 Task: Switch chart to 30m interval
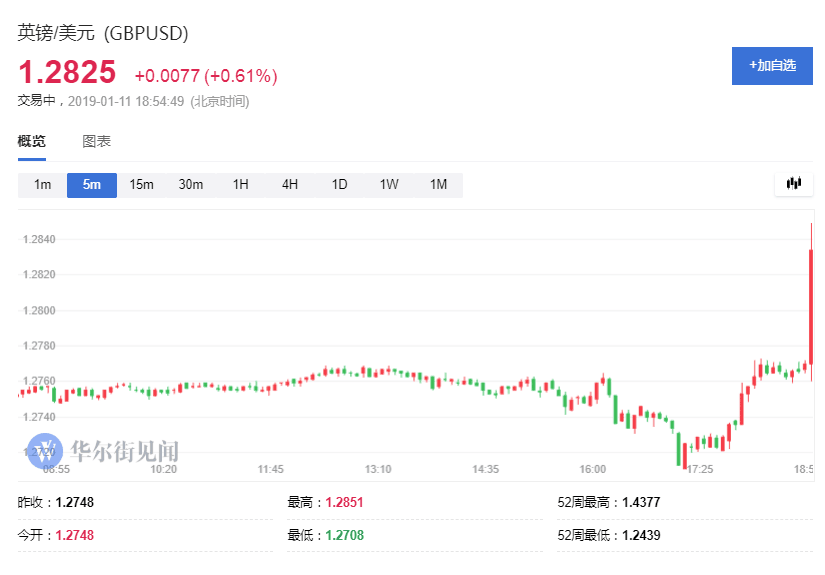click(191, 185)
